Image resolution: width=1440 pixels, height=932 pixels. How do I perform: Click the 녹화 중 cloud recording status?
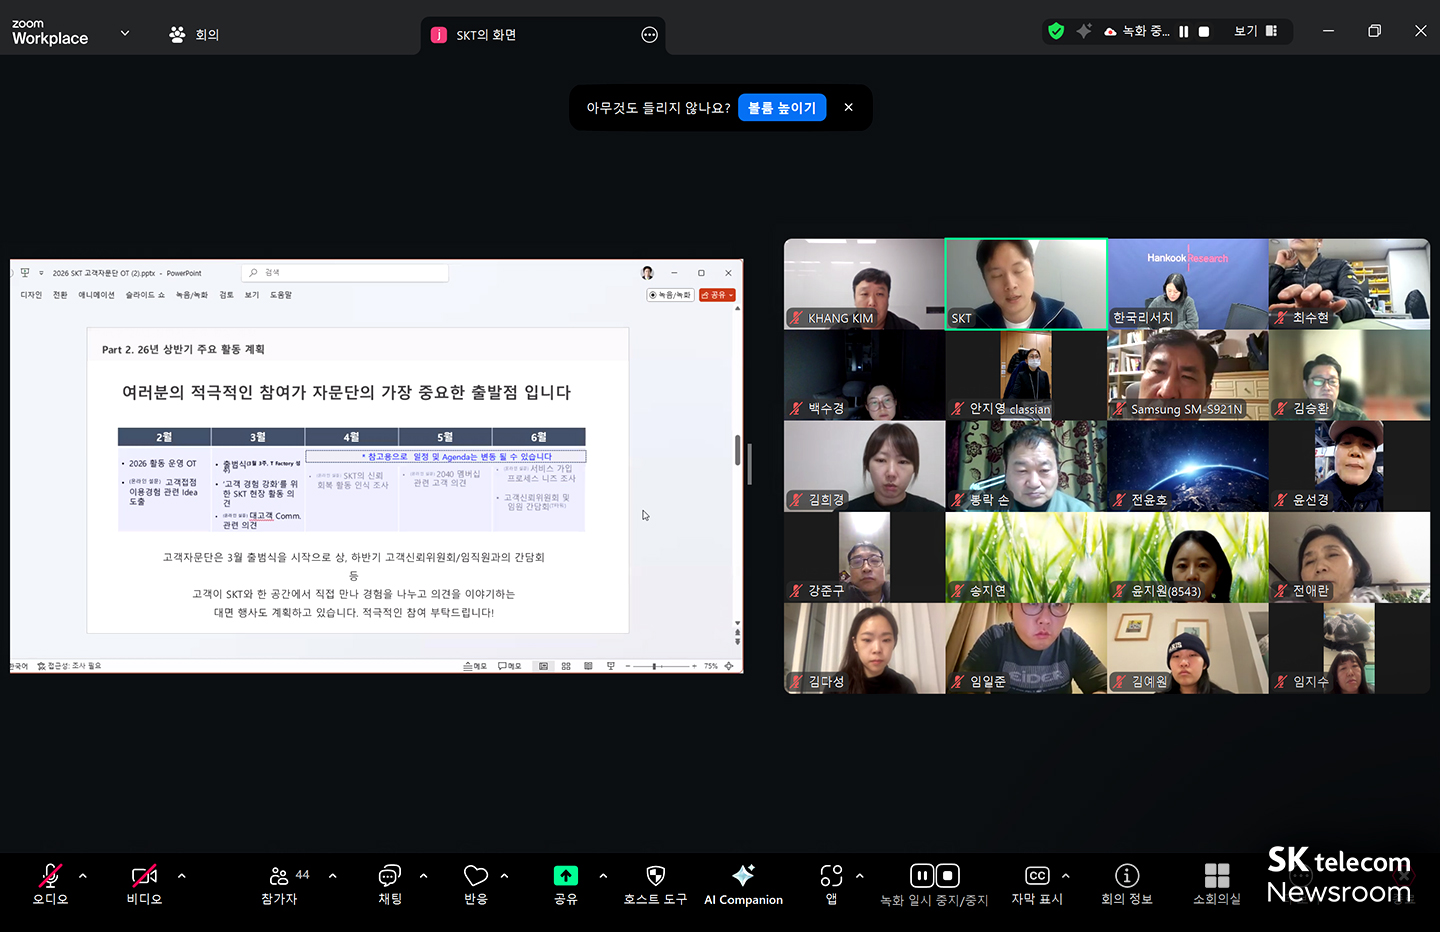(1137, 31)
